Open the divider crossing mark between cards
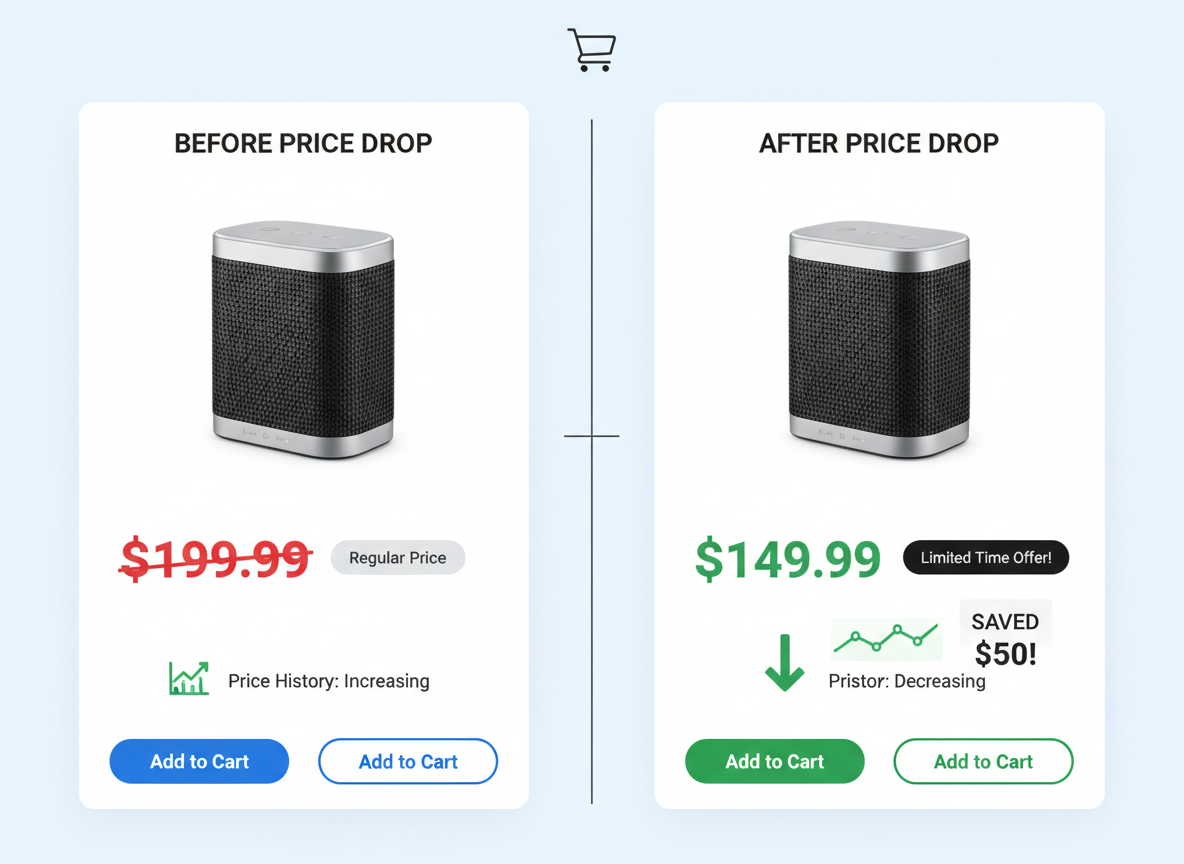 coord(592,436)
